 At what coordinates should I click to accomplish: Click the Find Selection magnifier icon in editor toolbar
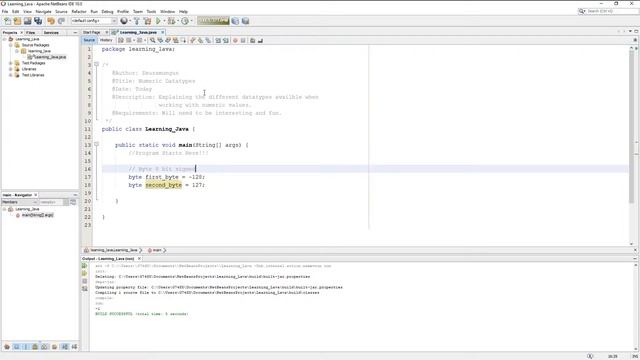(x=152, y=40)
